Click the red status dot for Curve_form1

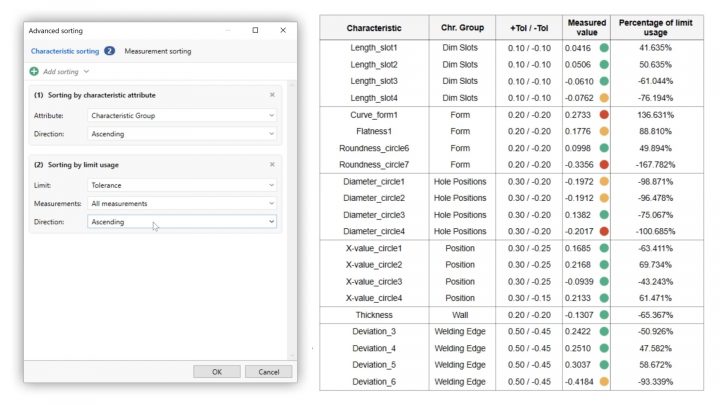(x=604, y=116)
